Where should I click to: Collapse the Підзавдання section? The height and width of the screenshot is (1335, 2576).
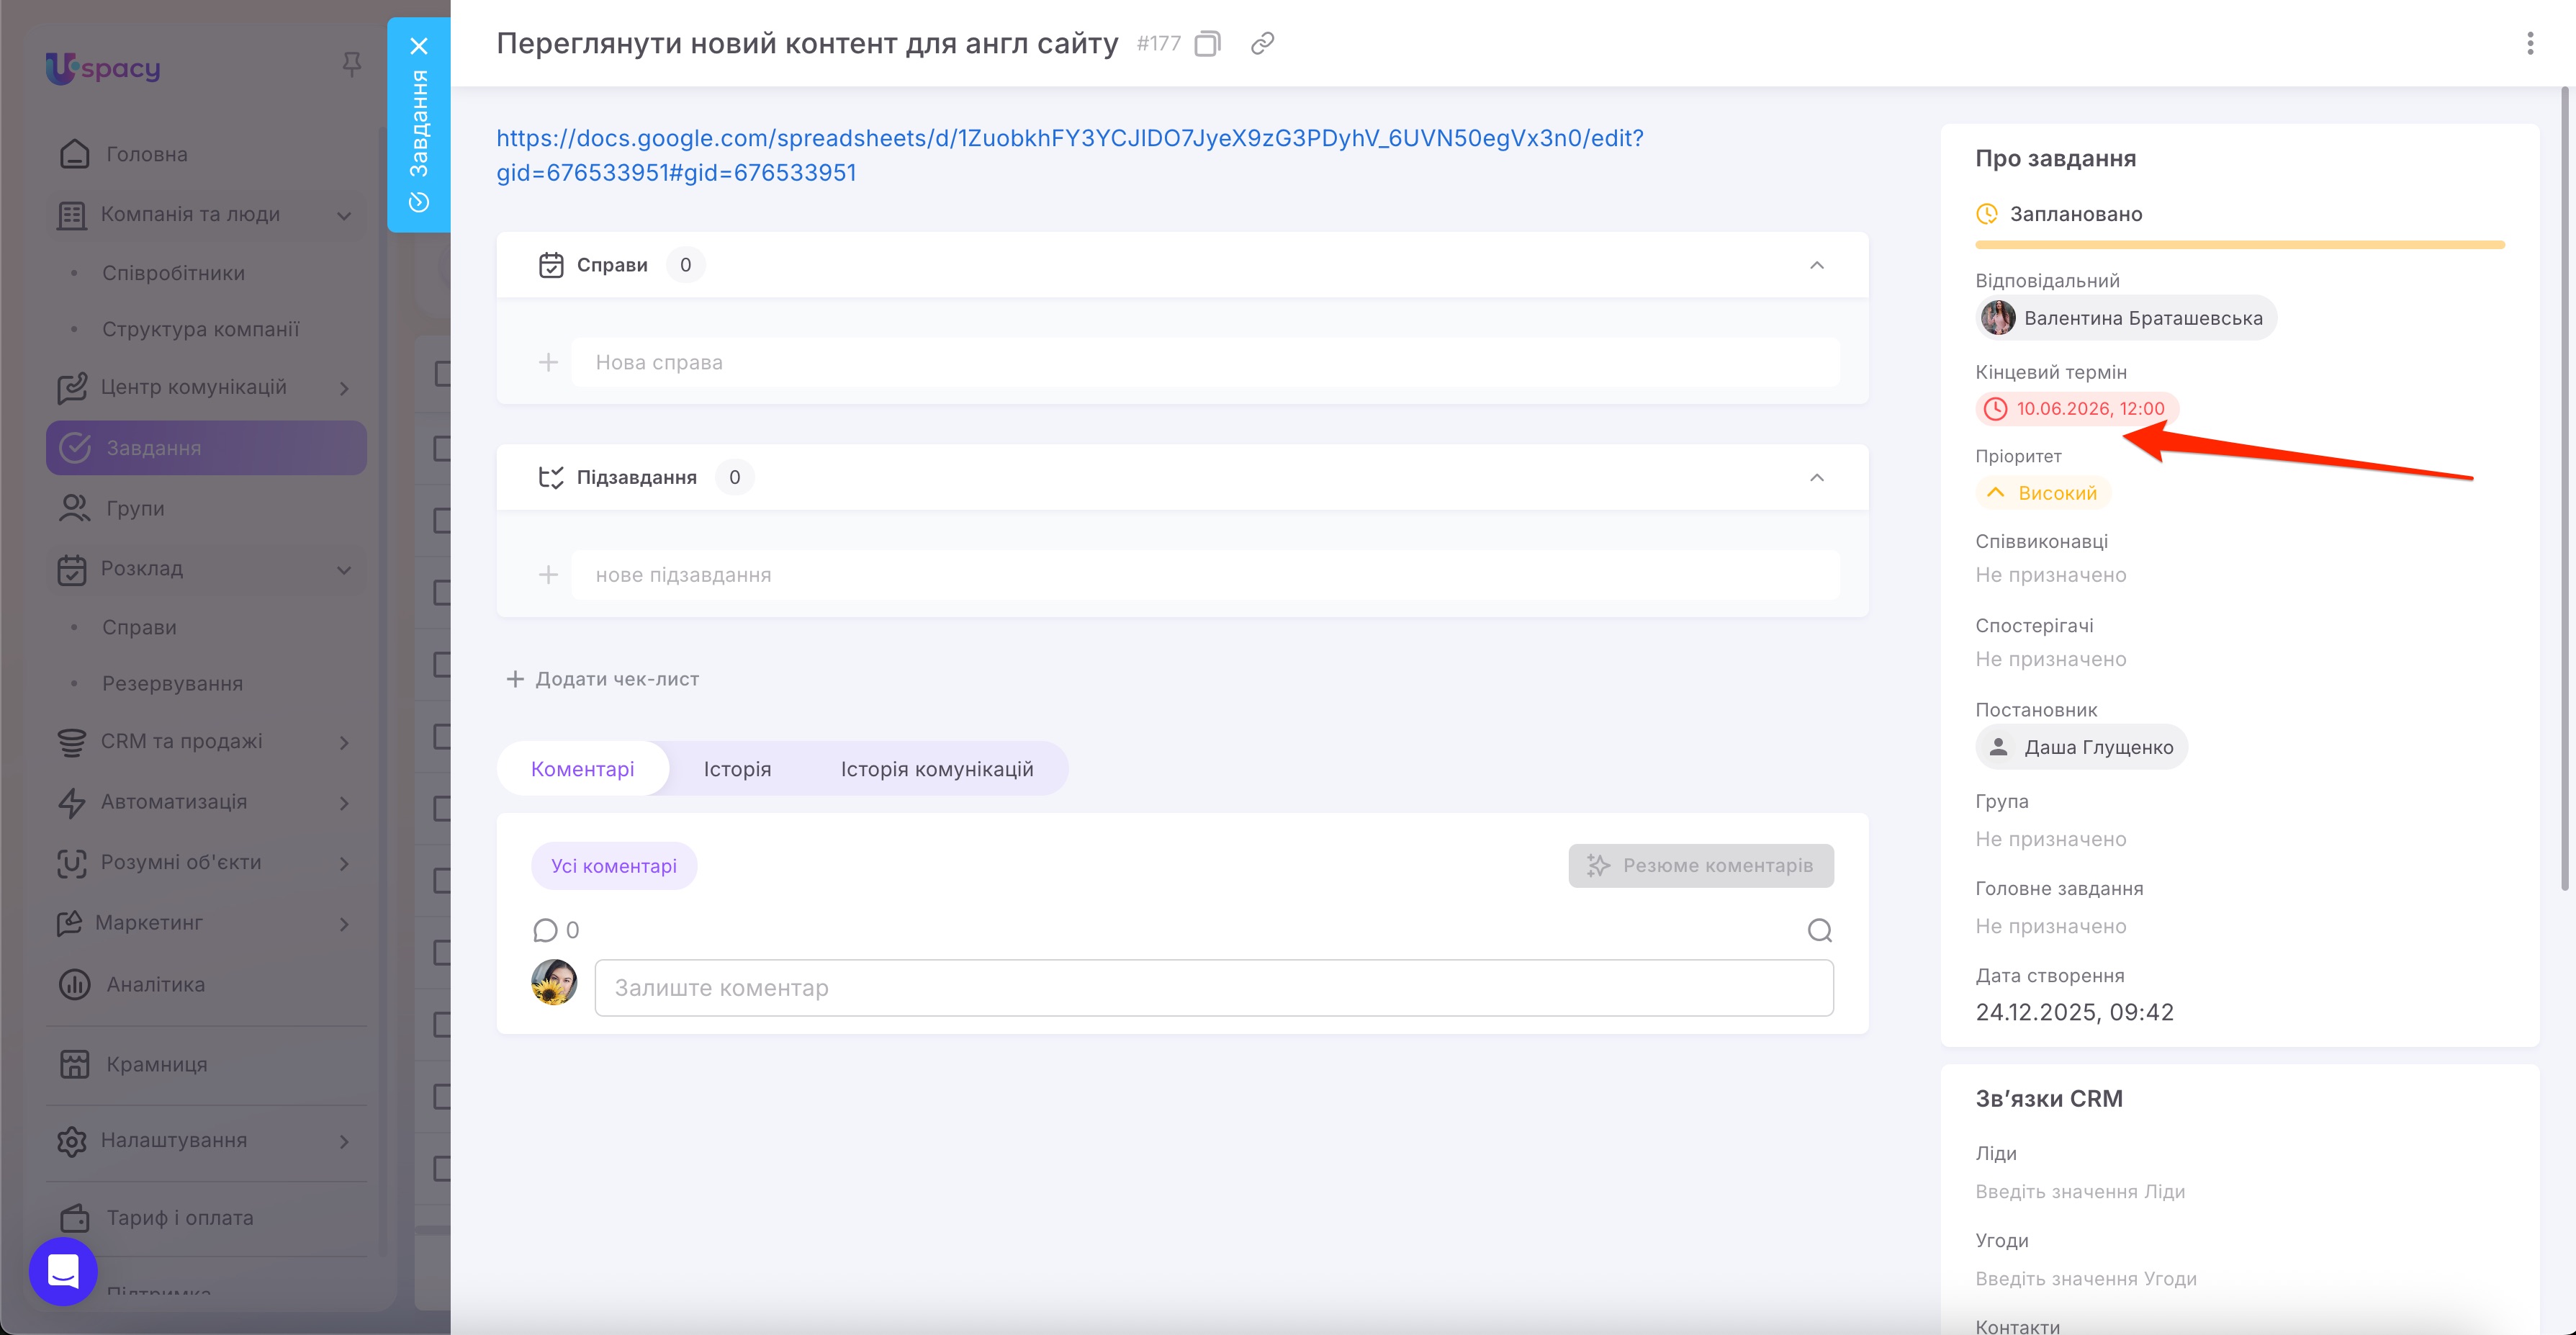pos(1816,477)
